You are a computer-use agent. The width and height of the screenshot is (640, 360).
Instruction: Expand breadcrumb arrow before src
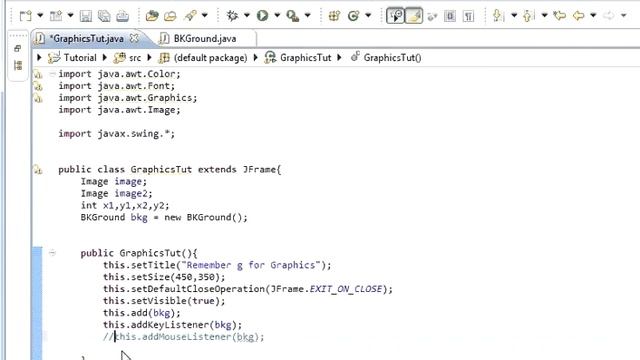(104, 58)
